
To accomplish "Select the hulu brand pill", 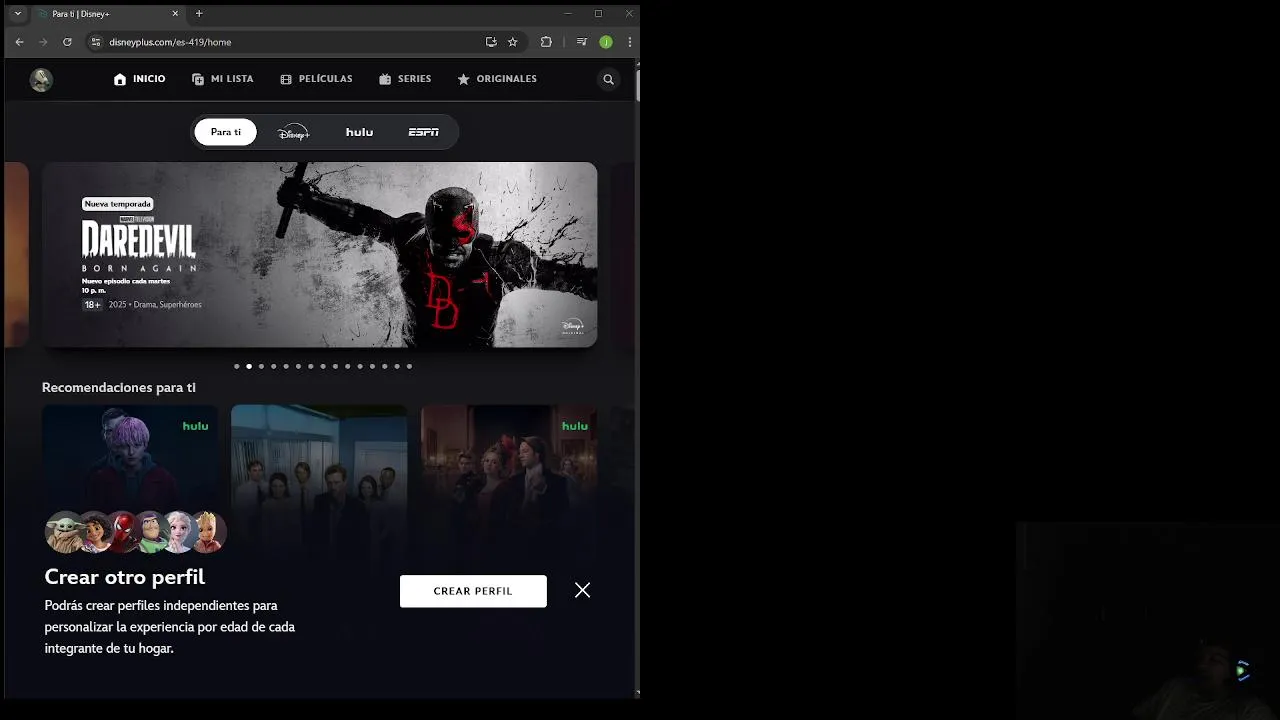I will point(359,132).
